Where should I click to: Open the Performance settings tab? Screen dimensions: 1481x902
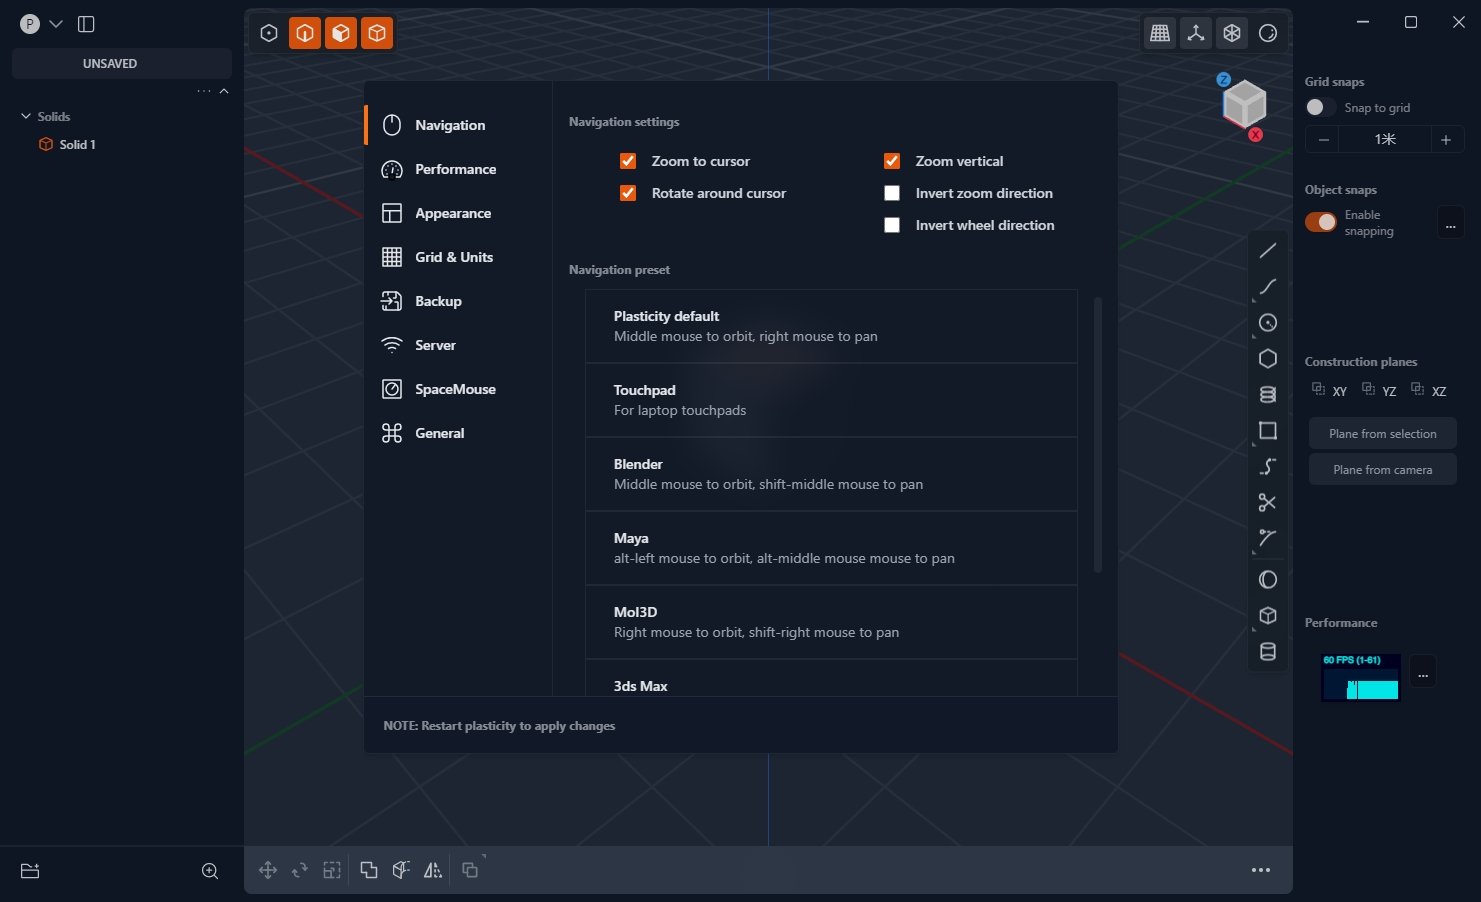coord(458,169)
